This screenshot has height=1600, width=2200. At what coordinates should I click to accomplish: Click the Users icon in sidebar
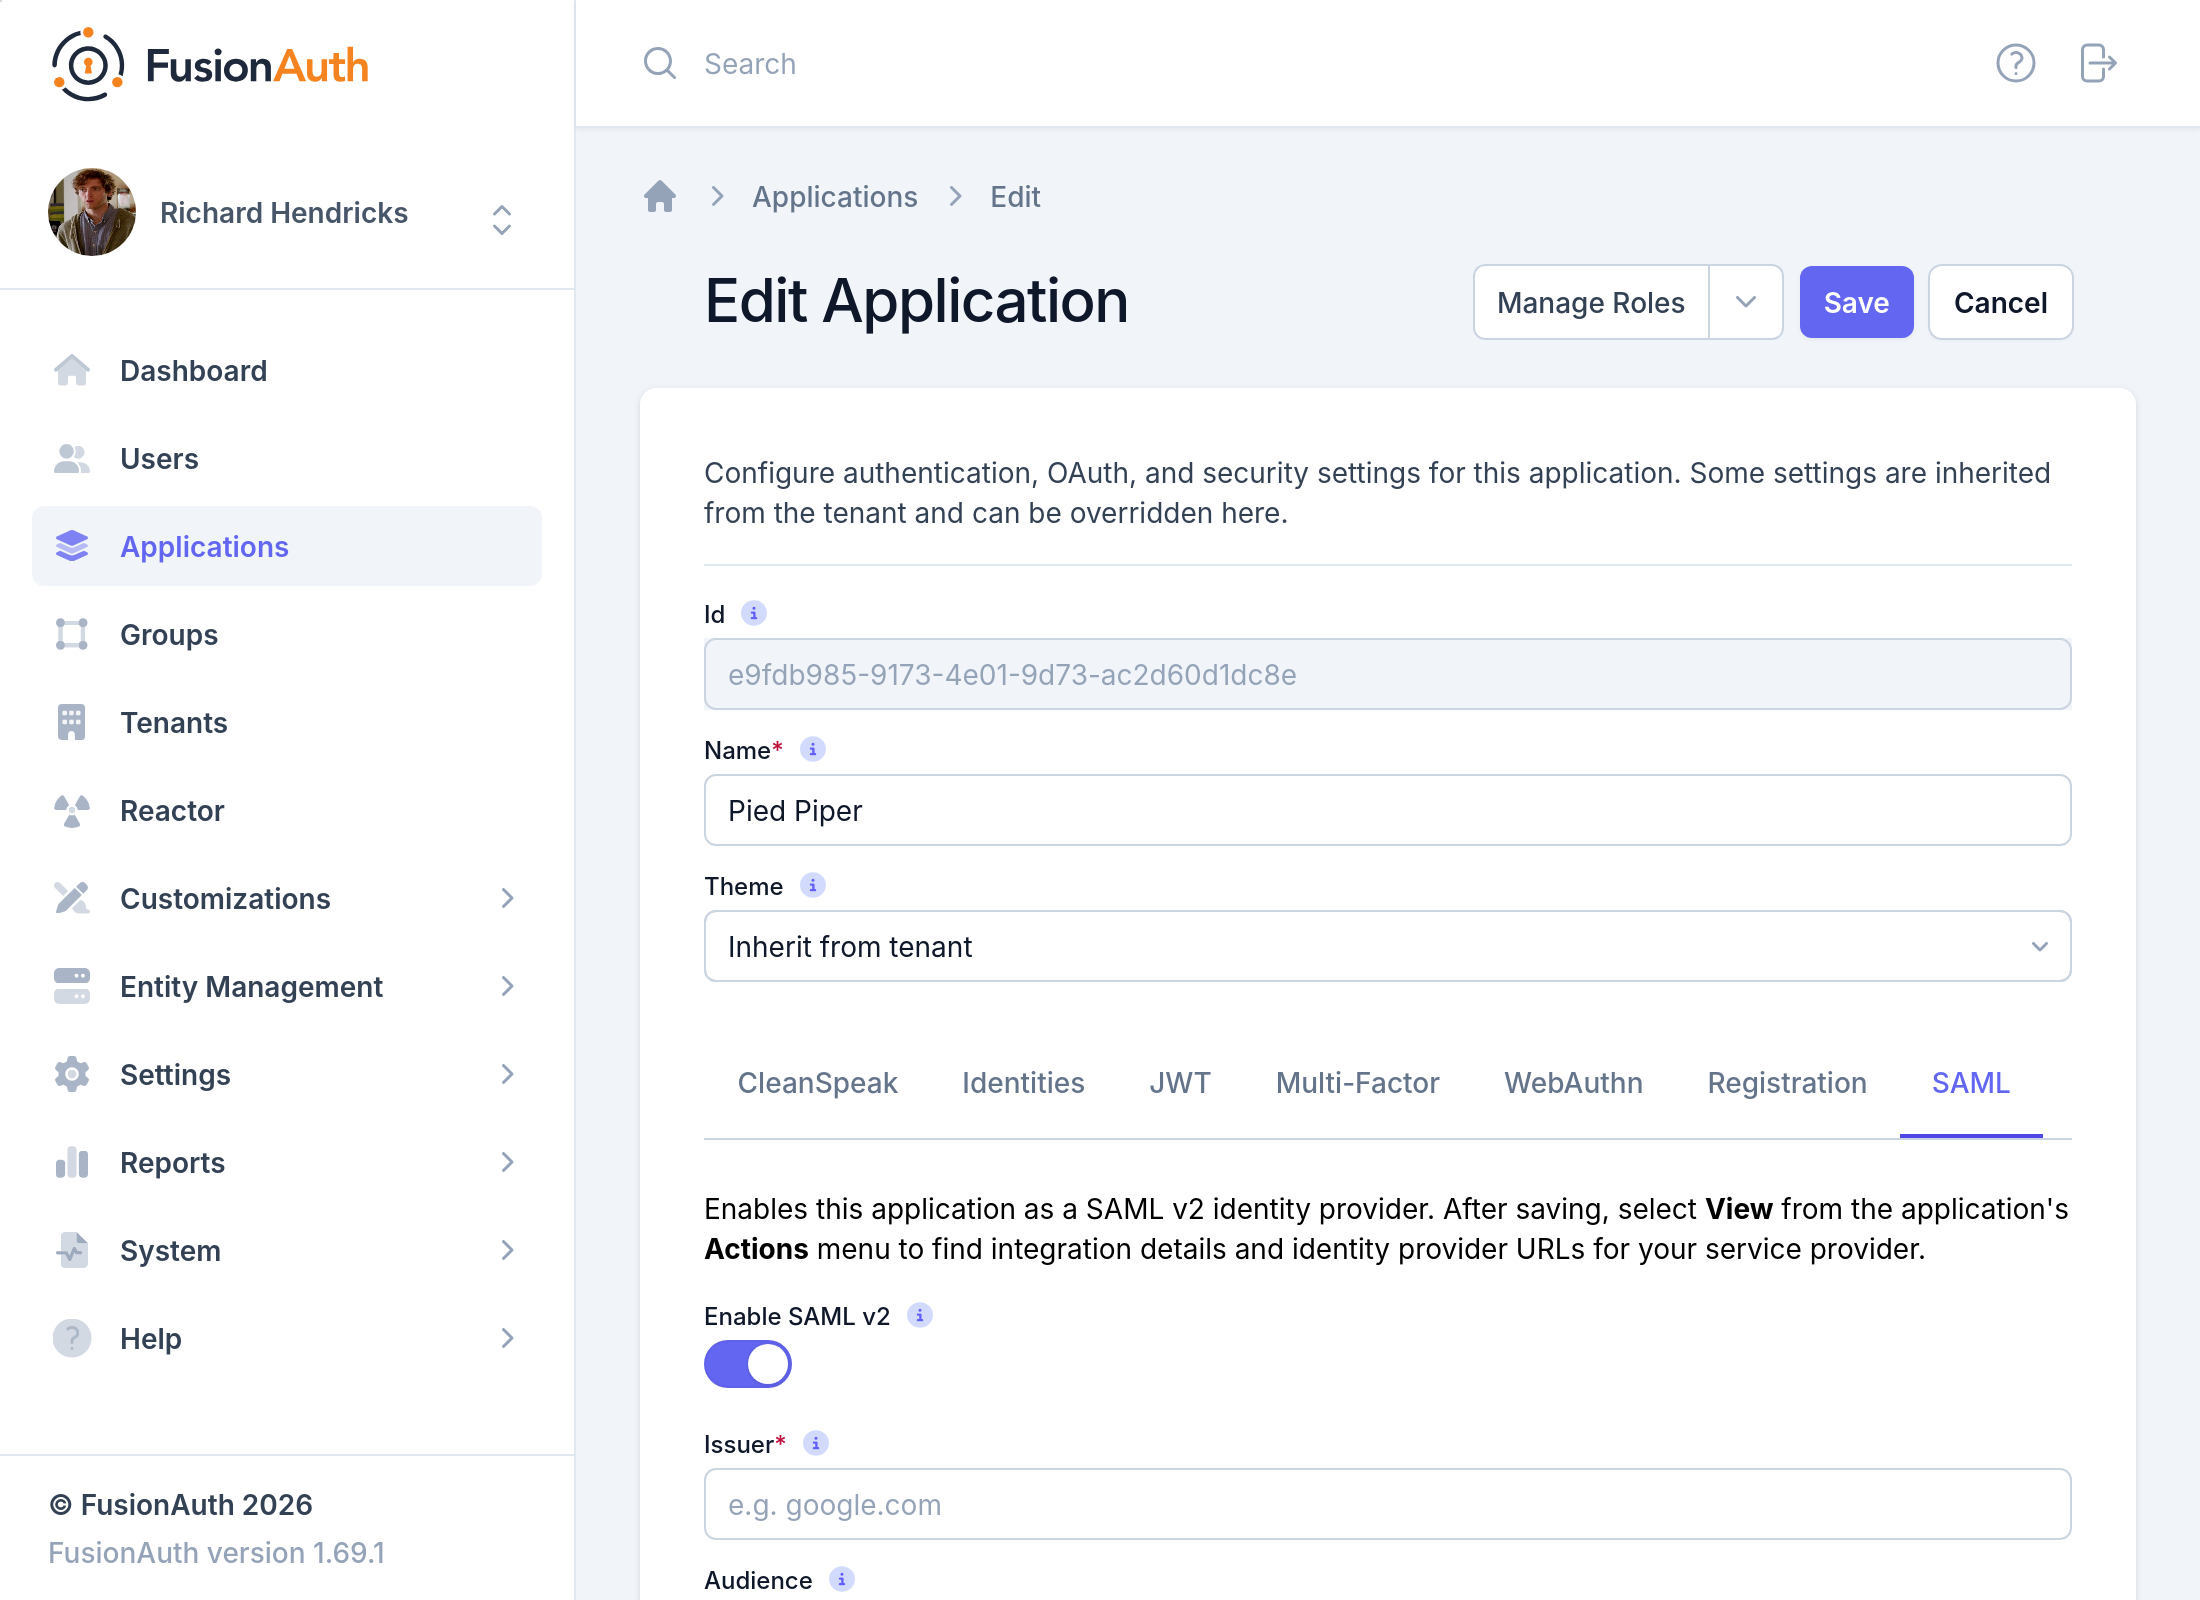[x=72, y=459]
